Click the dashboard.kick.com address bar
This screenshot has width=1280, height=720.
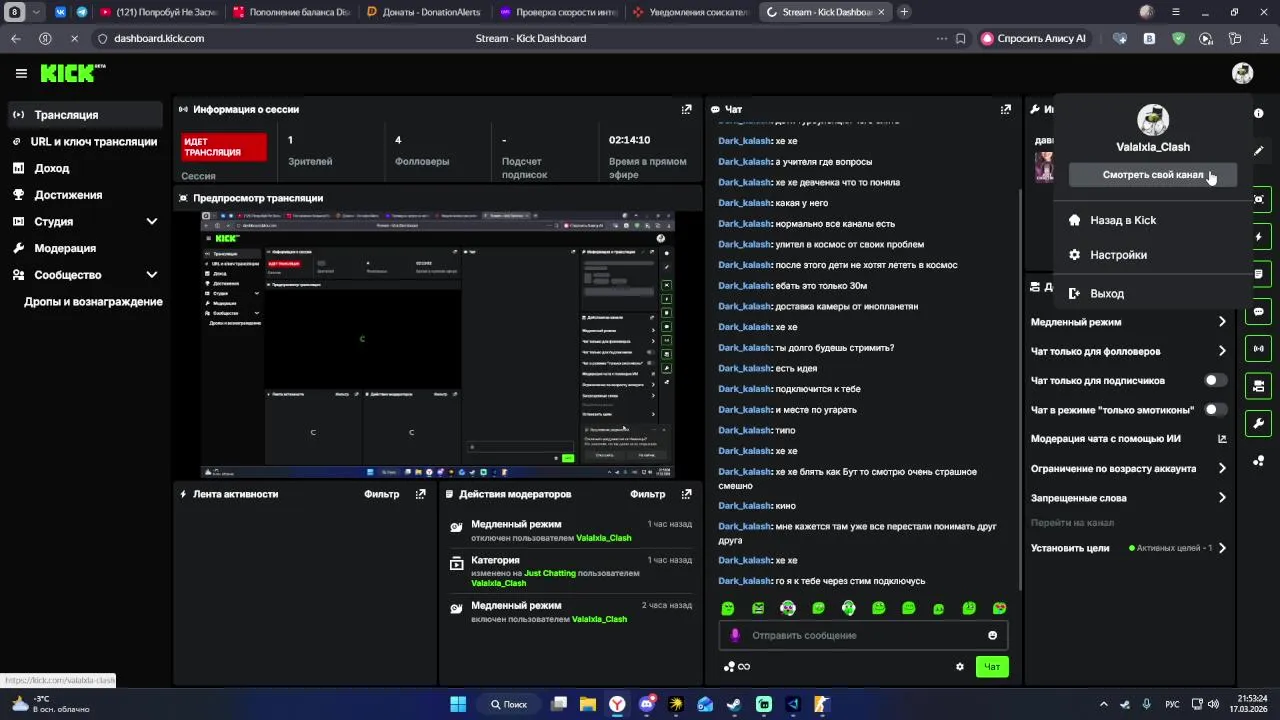160,39
